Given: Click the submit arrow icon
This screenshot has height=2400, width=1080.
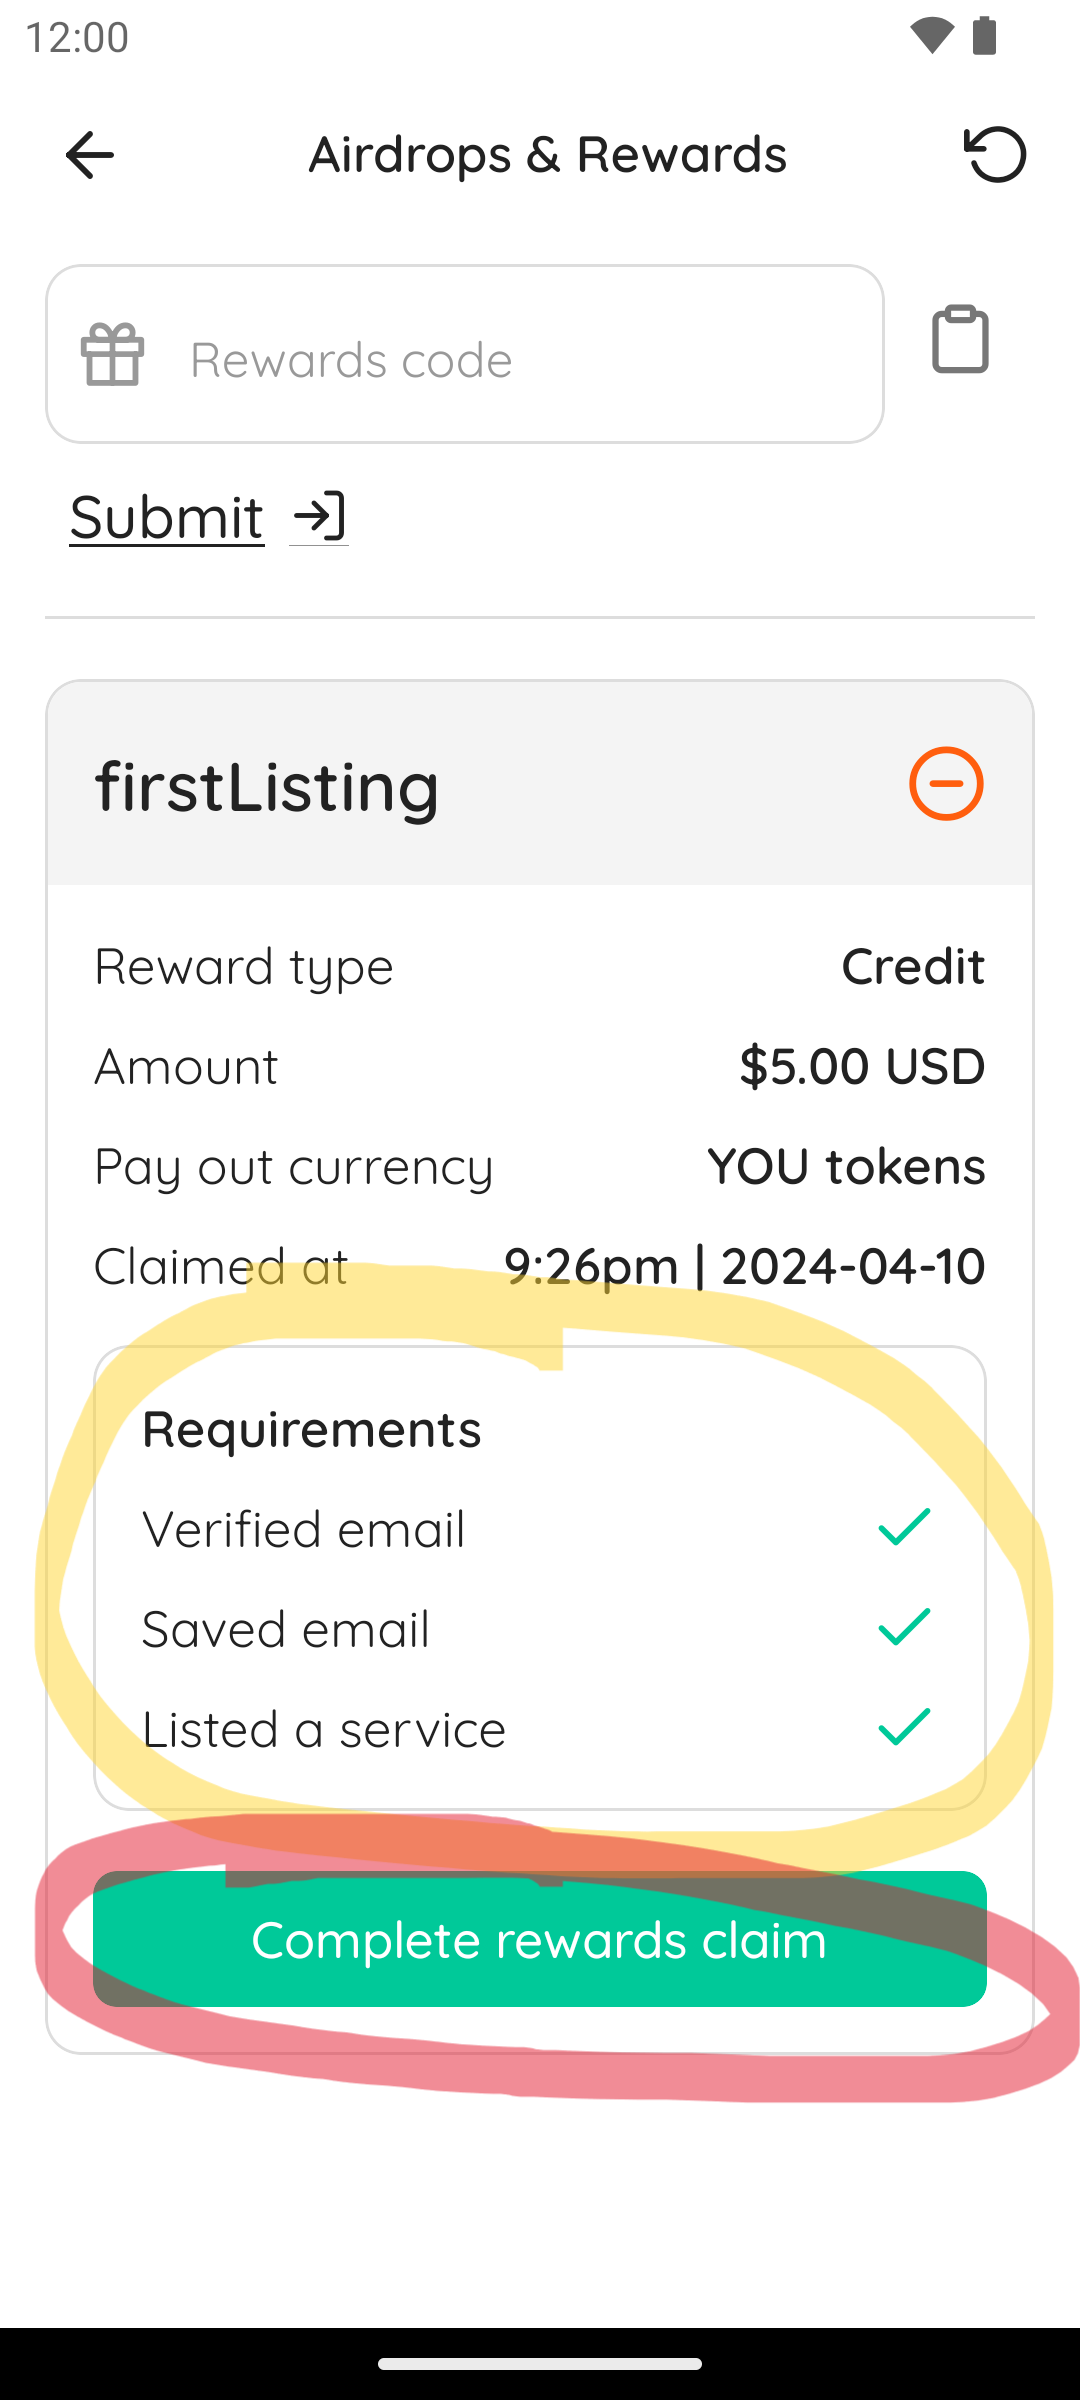Looking at the screenshot, I should (x=319, y=517).
